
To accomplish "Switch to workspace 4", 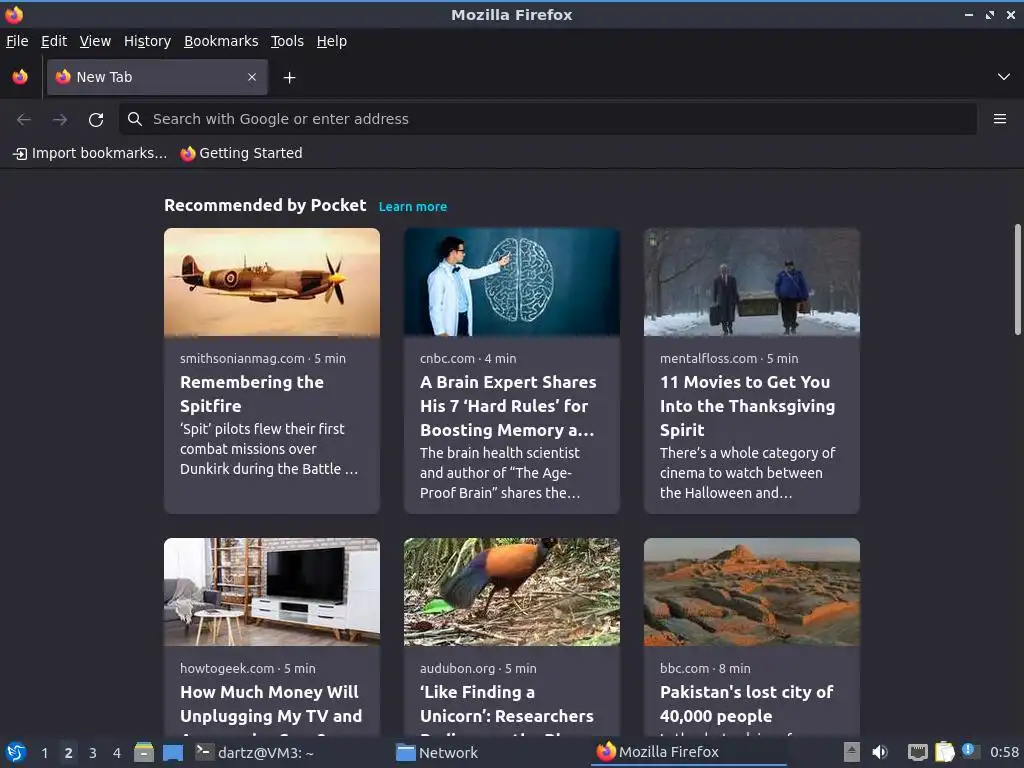I will pos(117,753).
